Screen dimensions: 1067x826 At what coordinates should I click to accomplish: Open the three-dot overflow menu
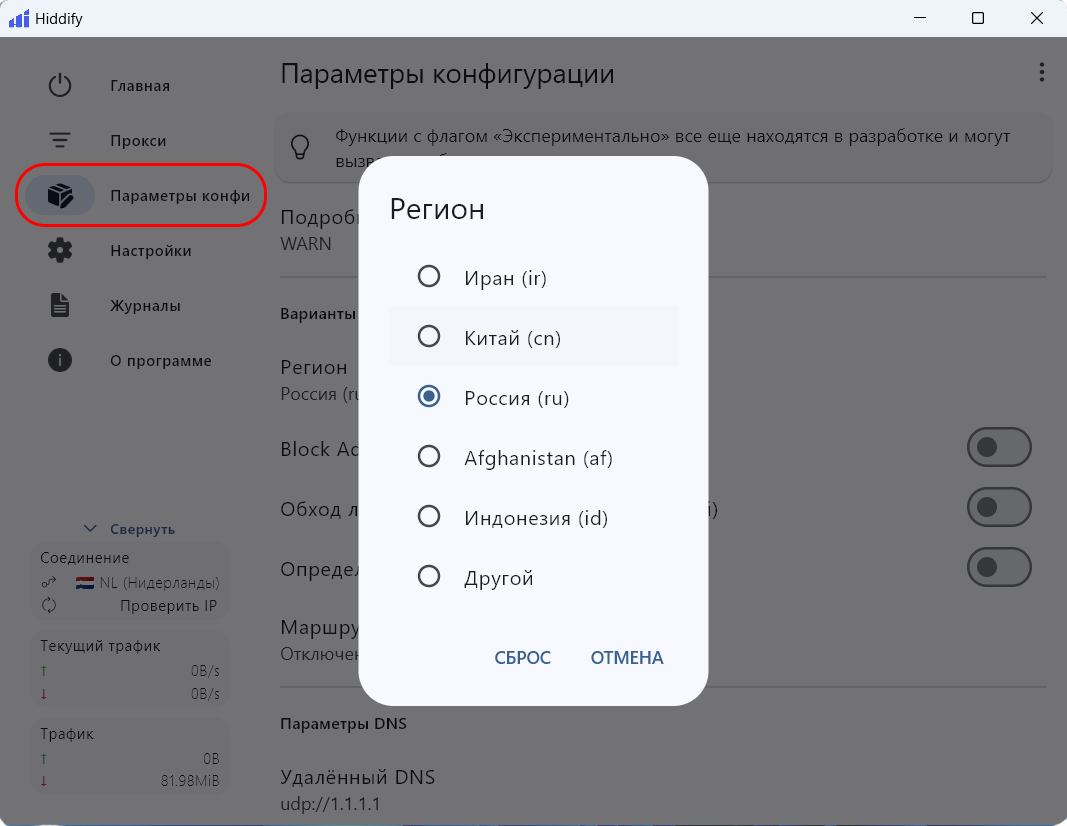tap(1041, 73)
